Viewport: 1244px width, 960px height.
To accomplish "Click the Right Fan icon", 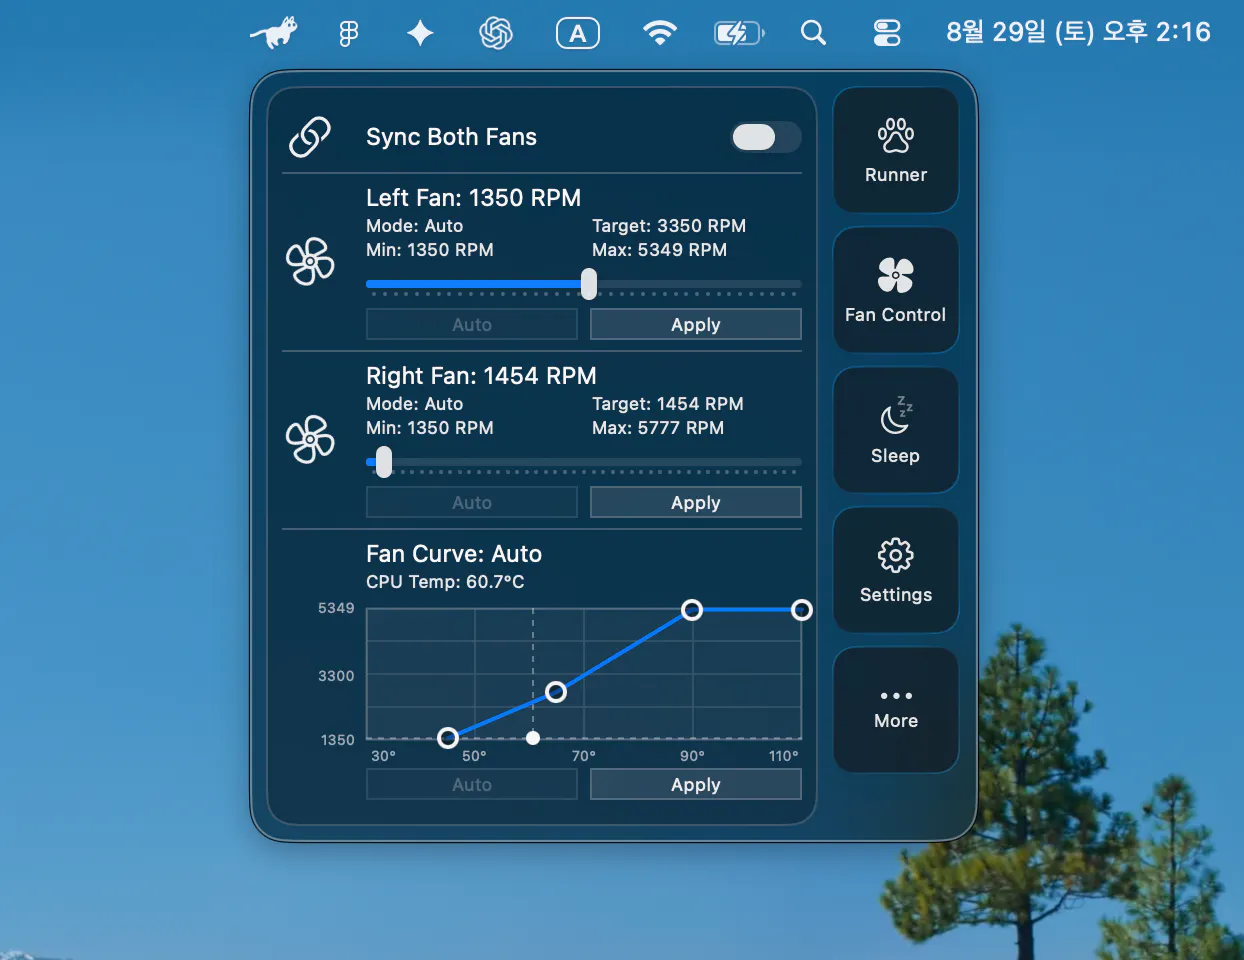I will tap(311, 439).
